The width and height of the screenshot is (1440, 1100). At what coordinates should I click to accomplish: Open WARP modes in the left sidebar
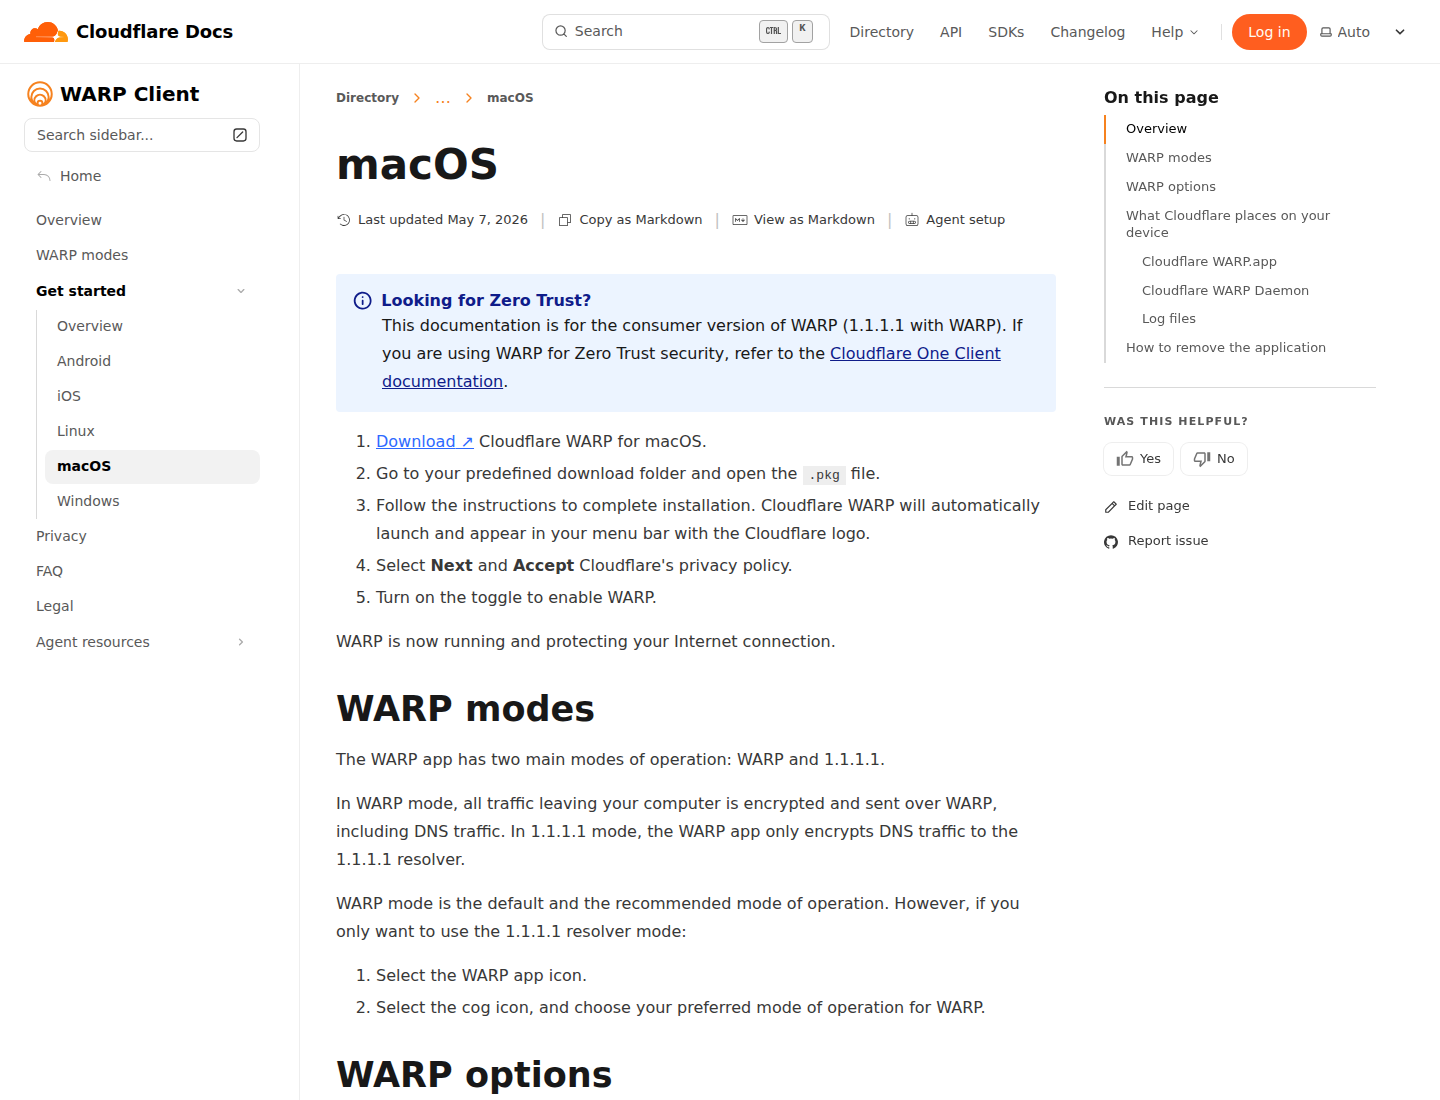142,255
